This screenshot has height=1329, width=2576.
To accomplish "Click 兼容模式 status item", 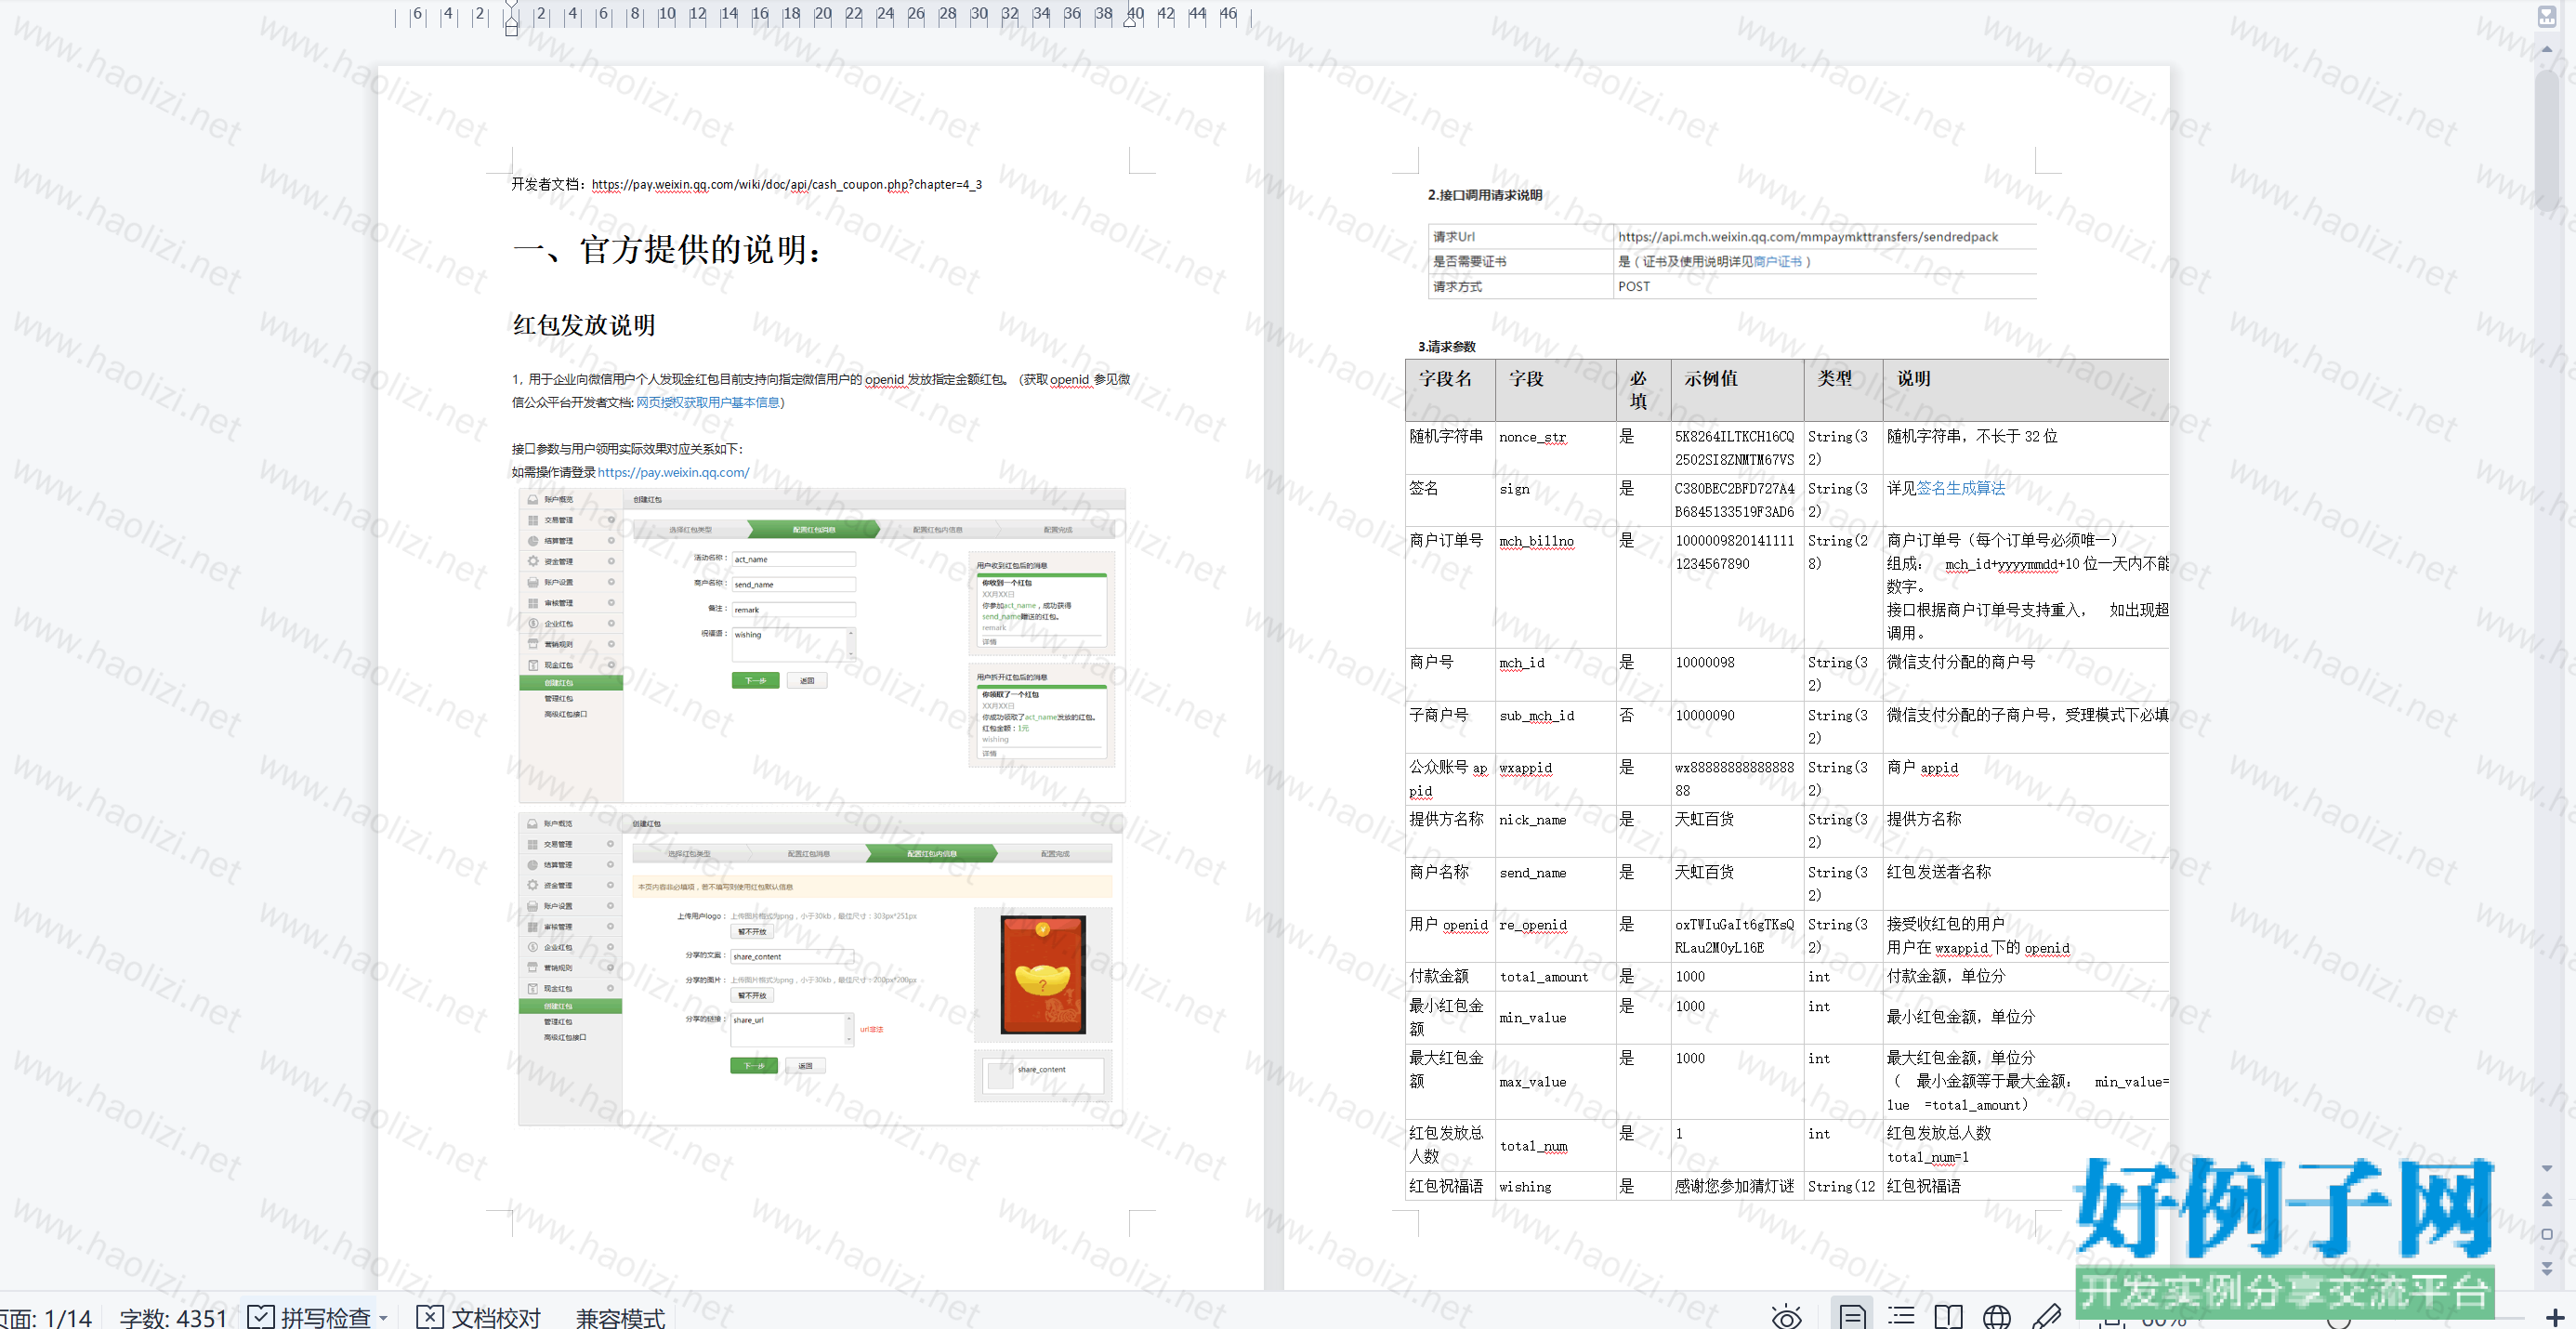I will 620,1317.
